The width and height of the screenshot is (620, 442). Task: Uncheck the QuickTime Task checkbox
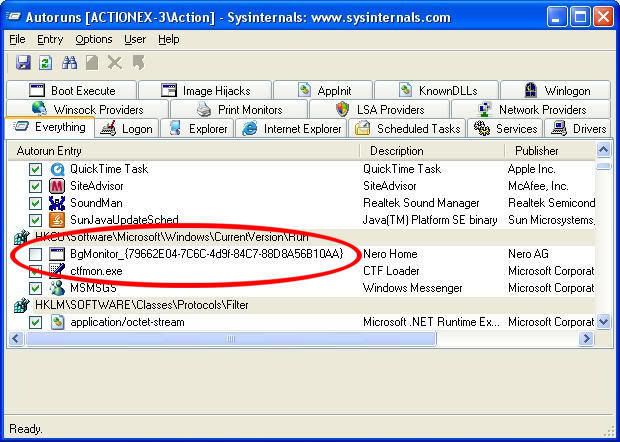click(36, 169)
